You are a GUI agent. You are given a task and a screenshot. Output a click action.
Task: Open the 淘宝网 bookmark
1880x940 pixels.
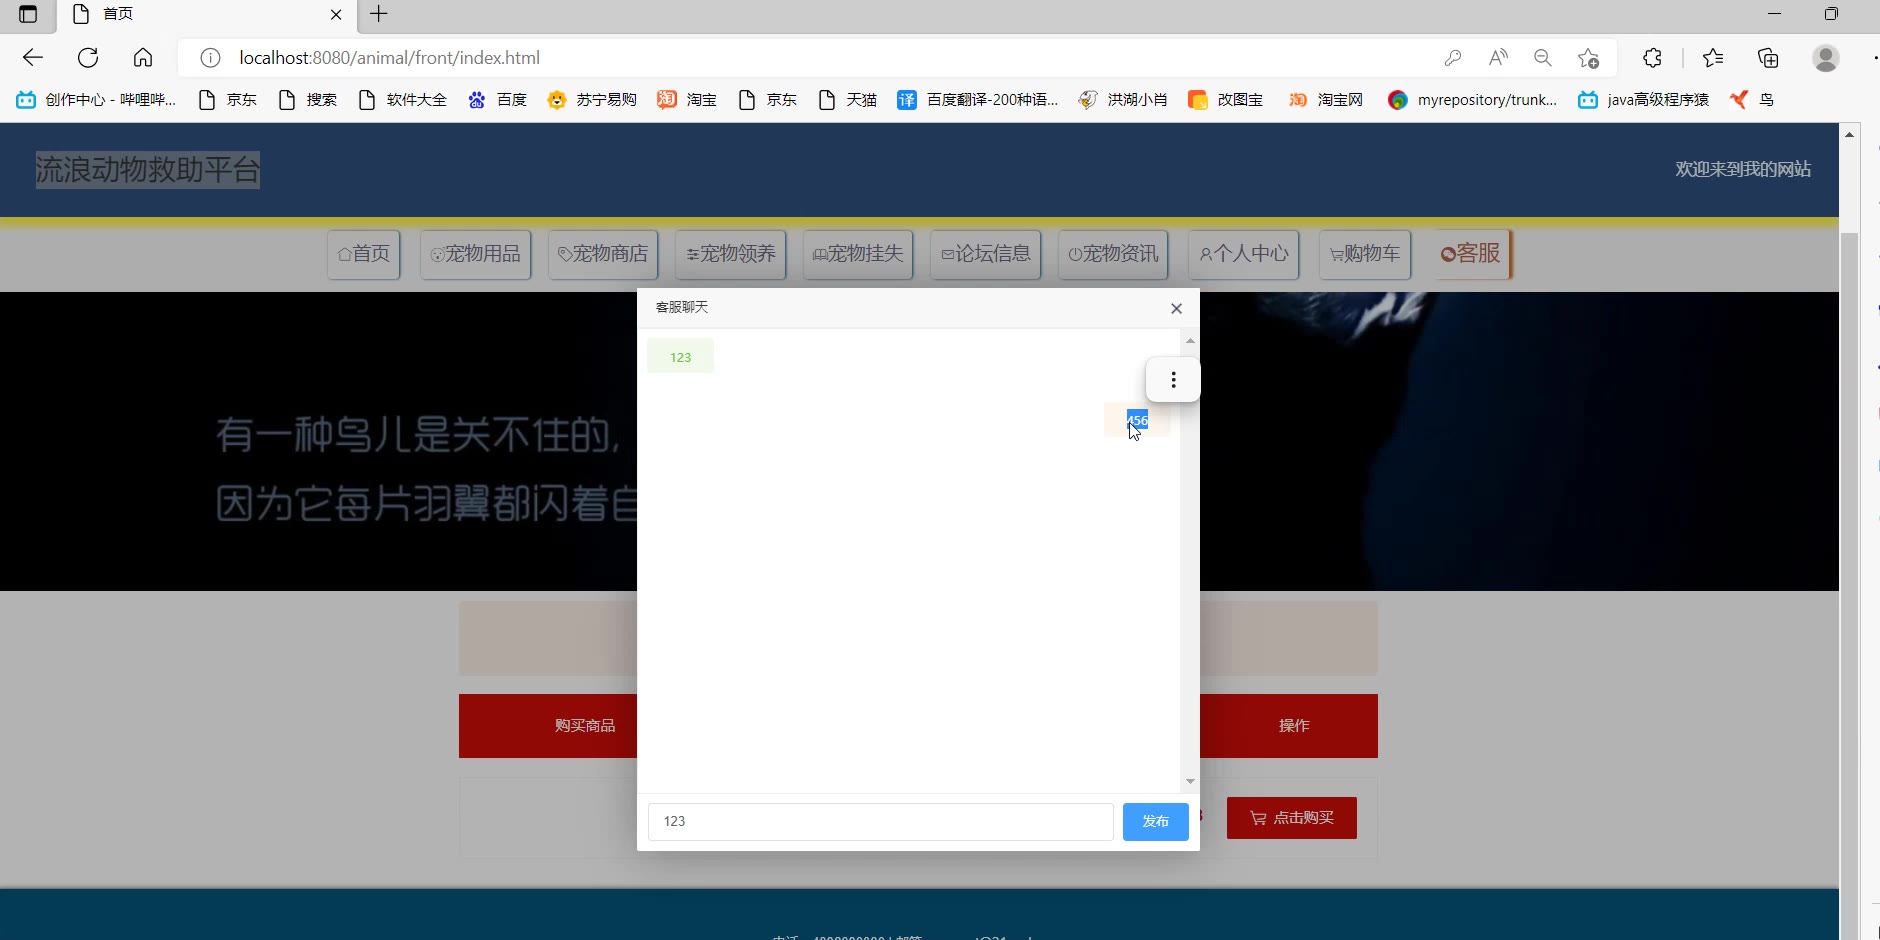[x=1326, y=100]
